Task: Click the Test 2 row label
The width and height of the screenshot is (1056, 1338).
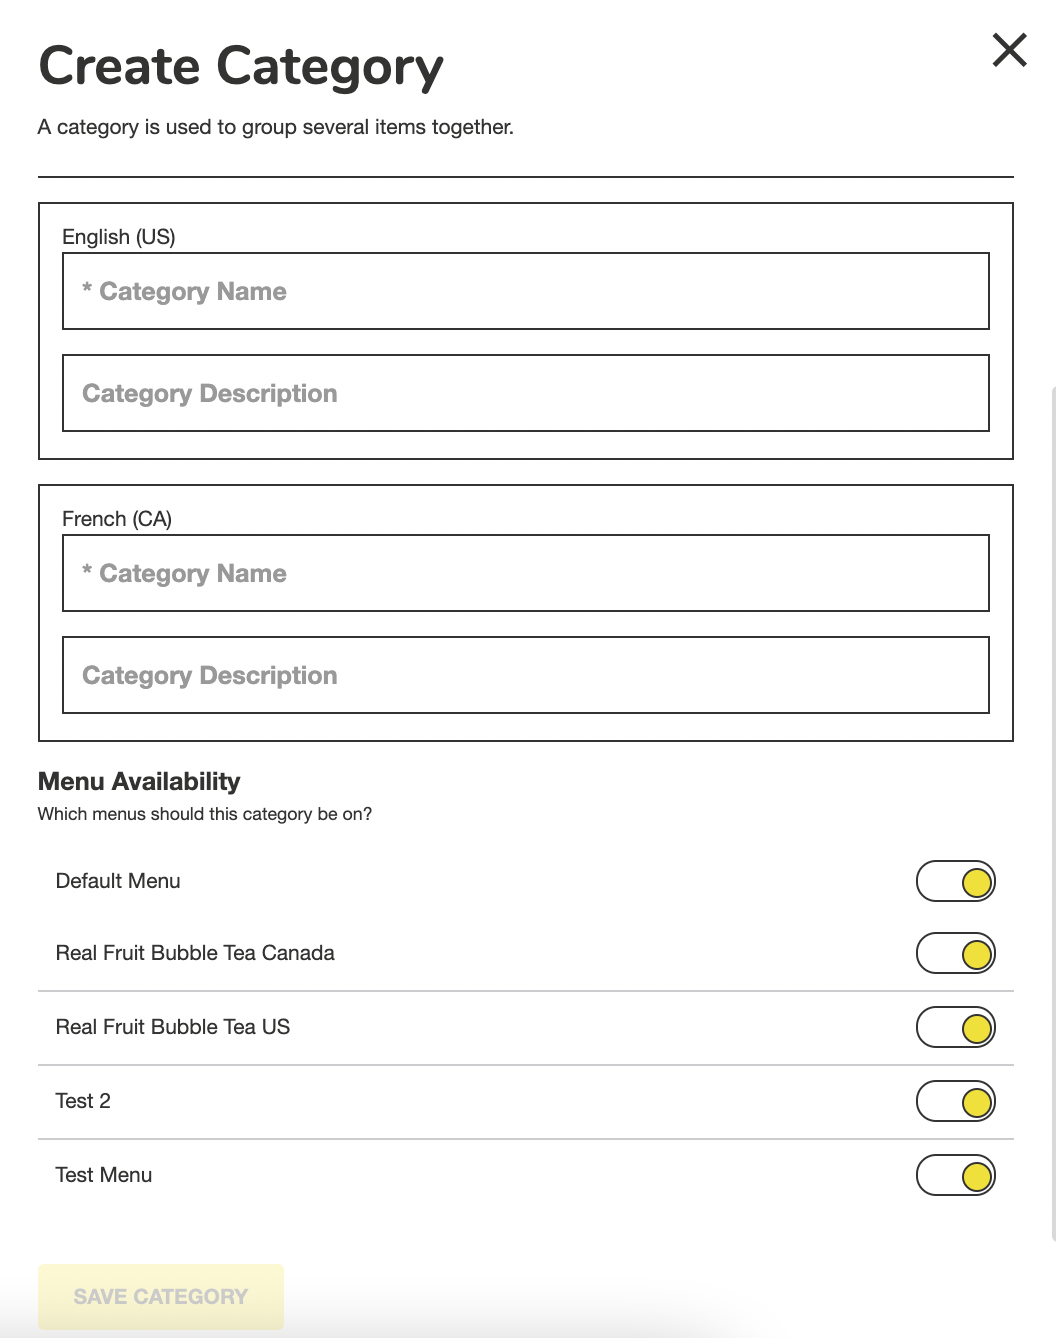Action: click(x=83, y=1101)
